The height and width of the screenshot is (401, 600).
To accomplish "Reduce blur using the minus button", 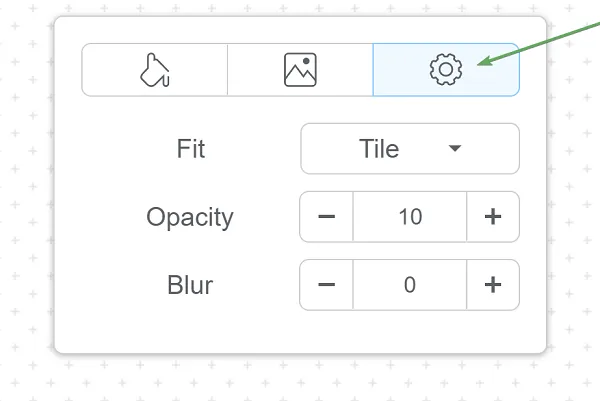I will (327, 285).
